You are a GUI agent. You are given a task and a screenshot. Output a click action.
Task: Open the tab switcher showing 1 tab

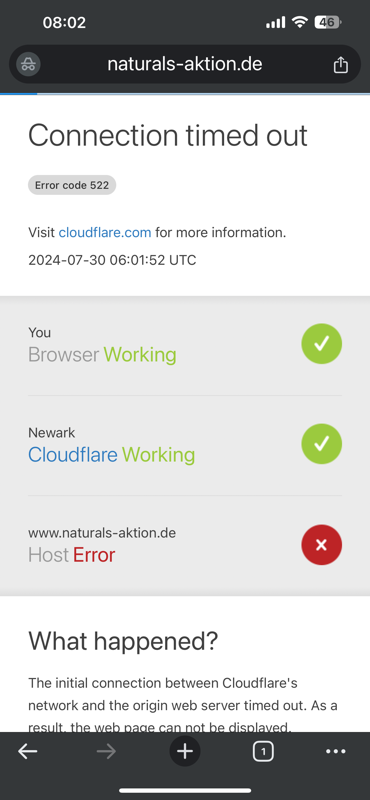click(263, 751)
